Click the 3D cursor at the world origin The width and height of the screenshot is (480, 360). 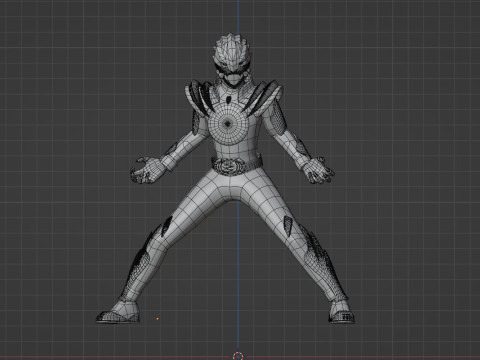click(238, 356)
